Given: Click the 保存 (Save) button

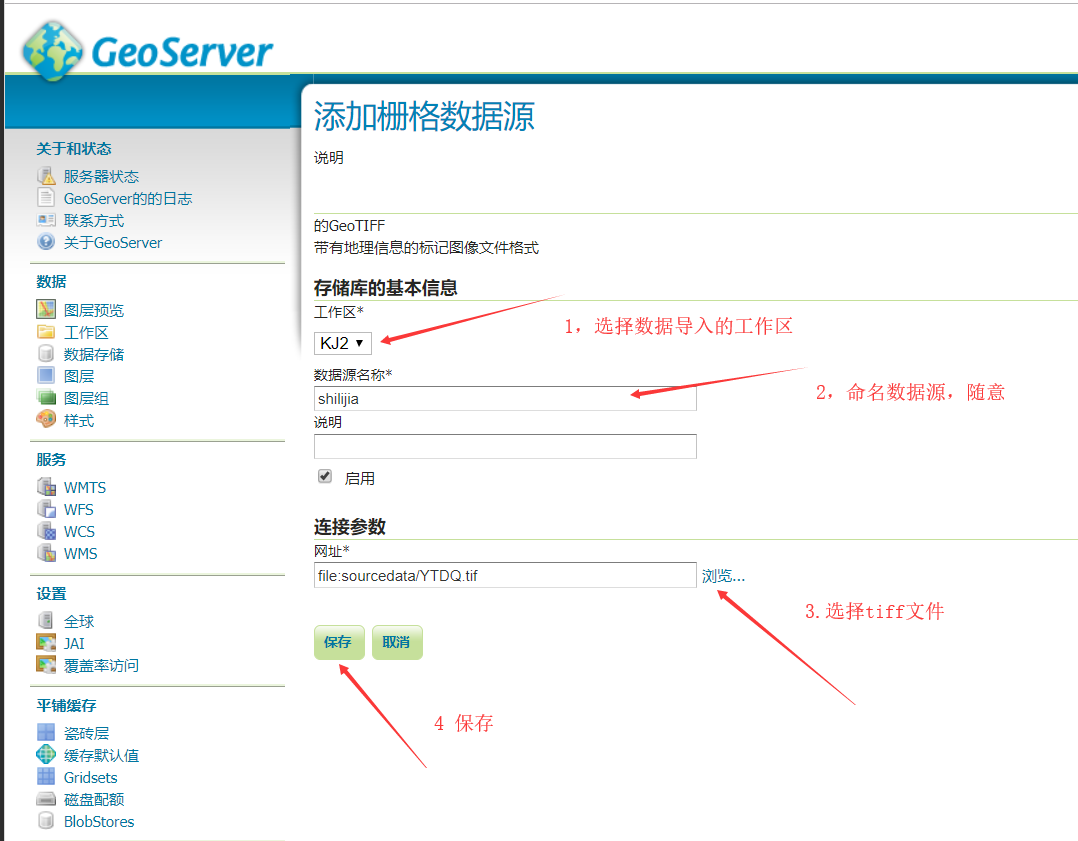Looking at the screenshot, I should [x=339, y=643].
